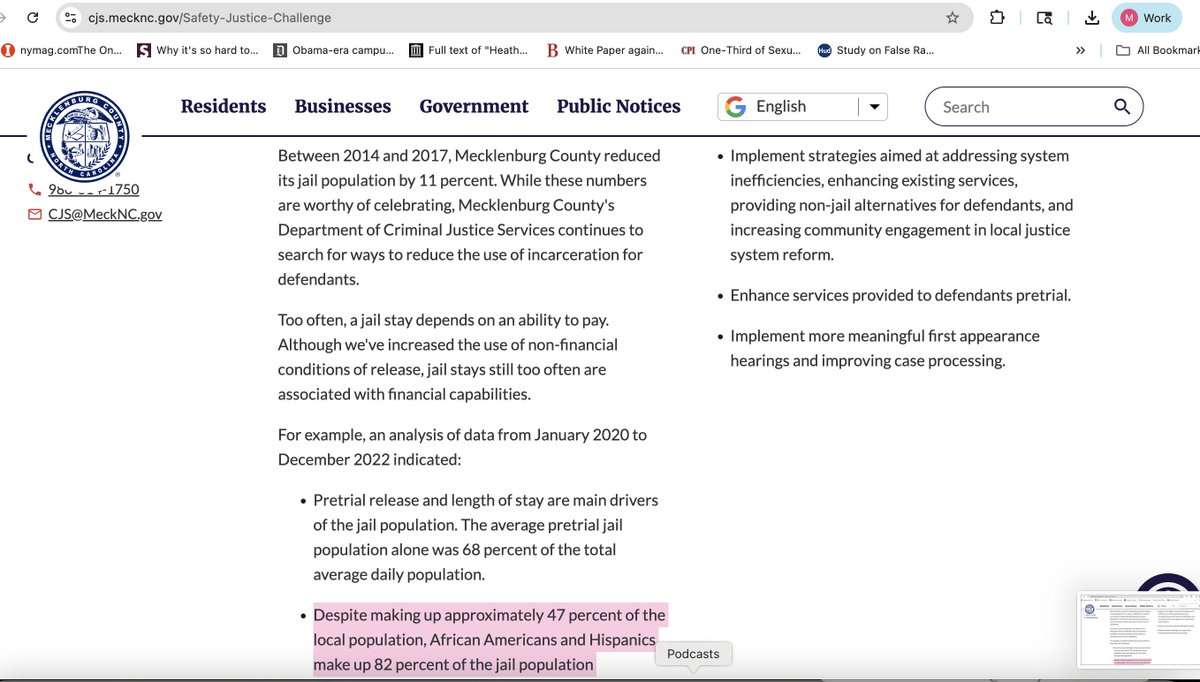Open the 'Obama-era campu...' bookmark

pos(334,50)
